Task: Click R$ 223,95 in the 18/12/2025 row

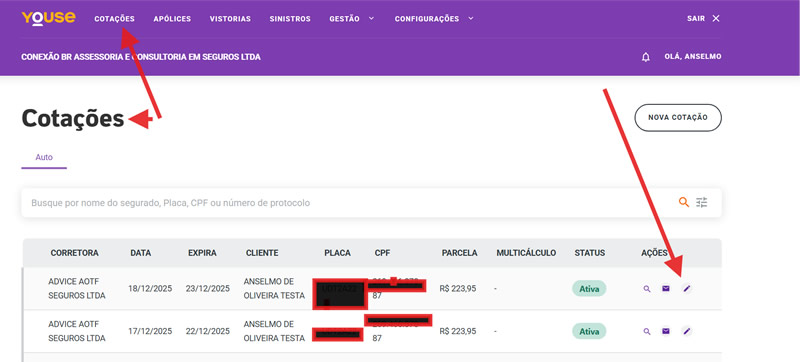Action: [458, 289]
